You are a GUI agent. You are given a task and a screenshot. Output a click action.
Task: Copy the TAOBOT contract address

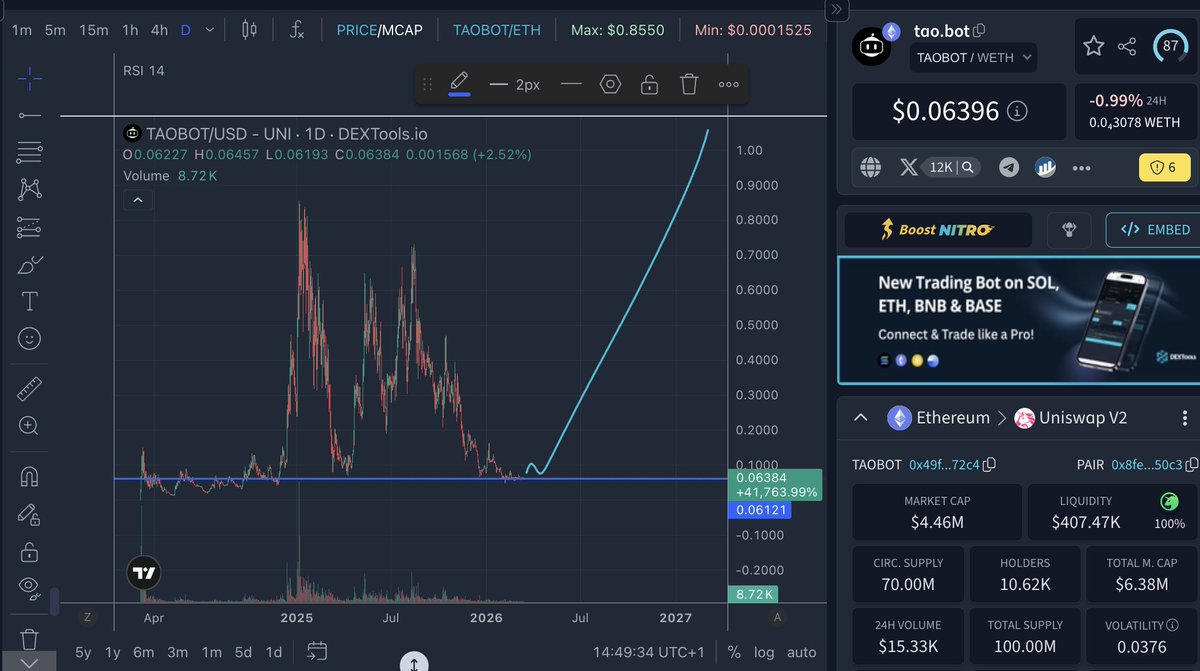(989, 465)
